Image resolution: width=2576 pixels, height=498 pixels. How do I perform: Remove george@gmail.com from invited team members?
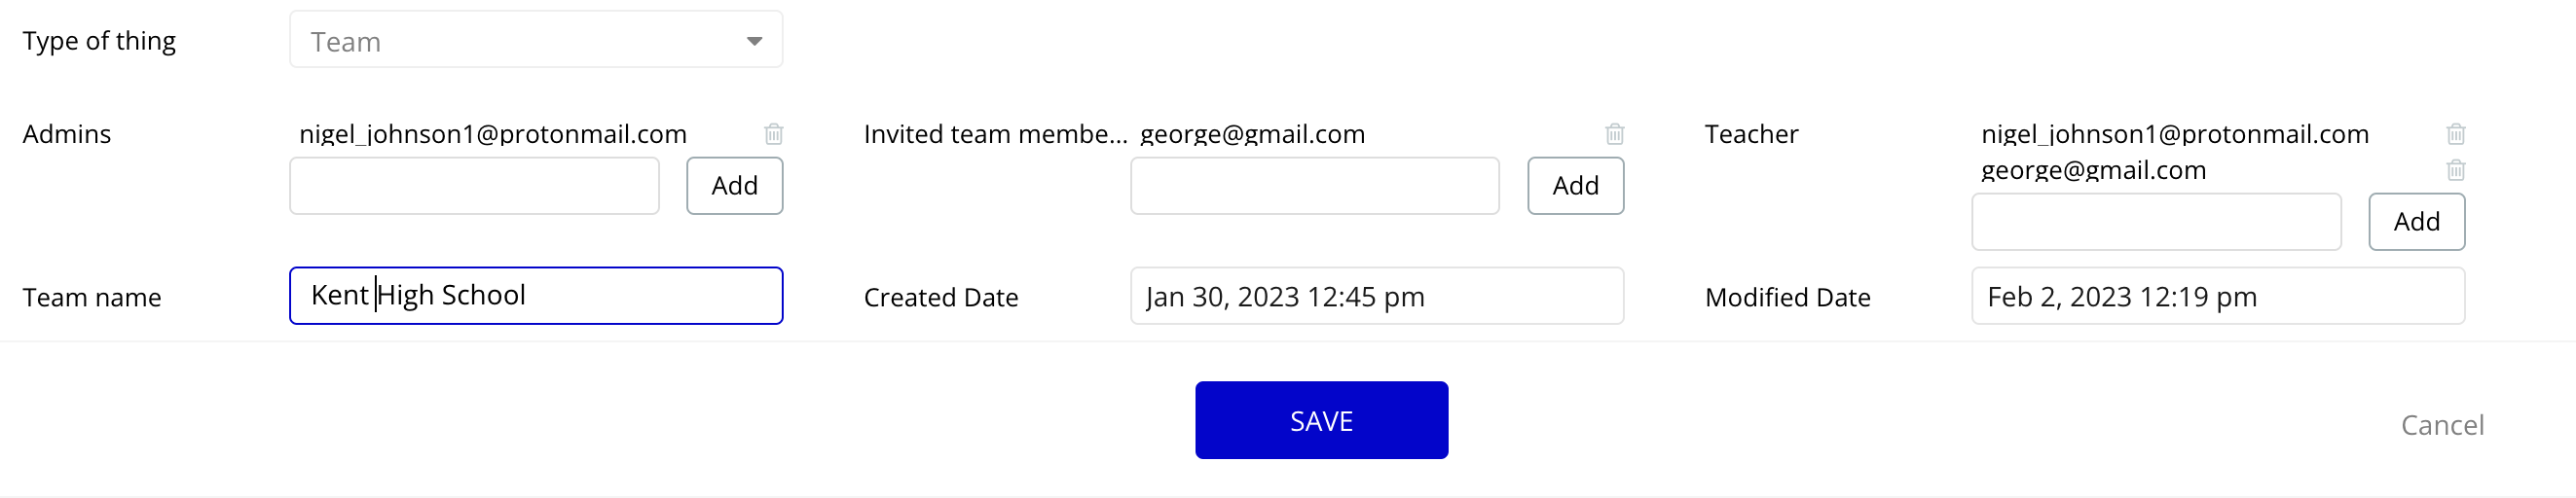pyautogui.click(x=1614, y=134)
